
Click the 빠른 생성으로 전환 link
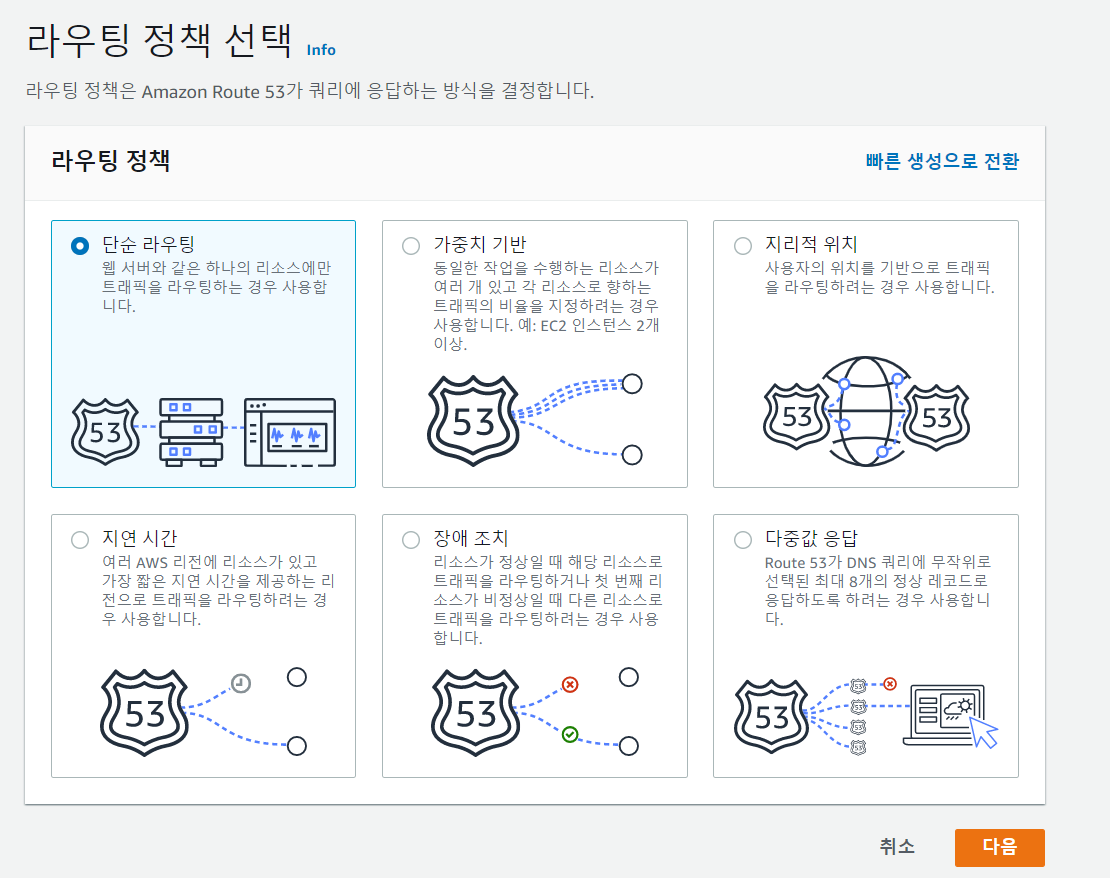coord(942,161)
